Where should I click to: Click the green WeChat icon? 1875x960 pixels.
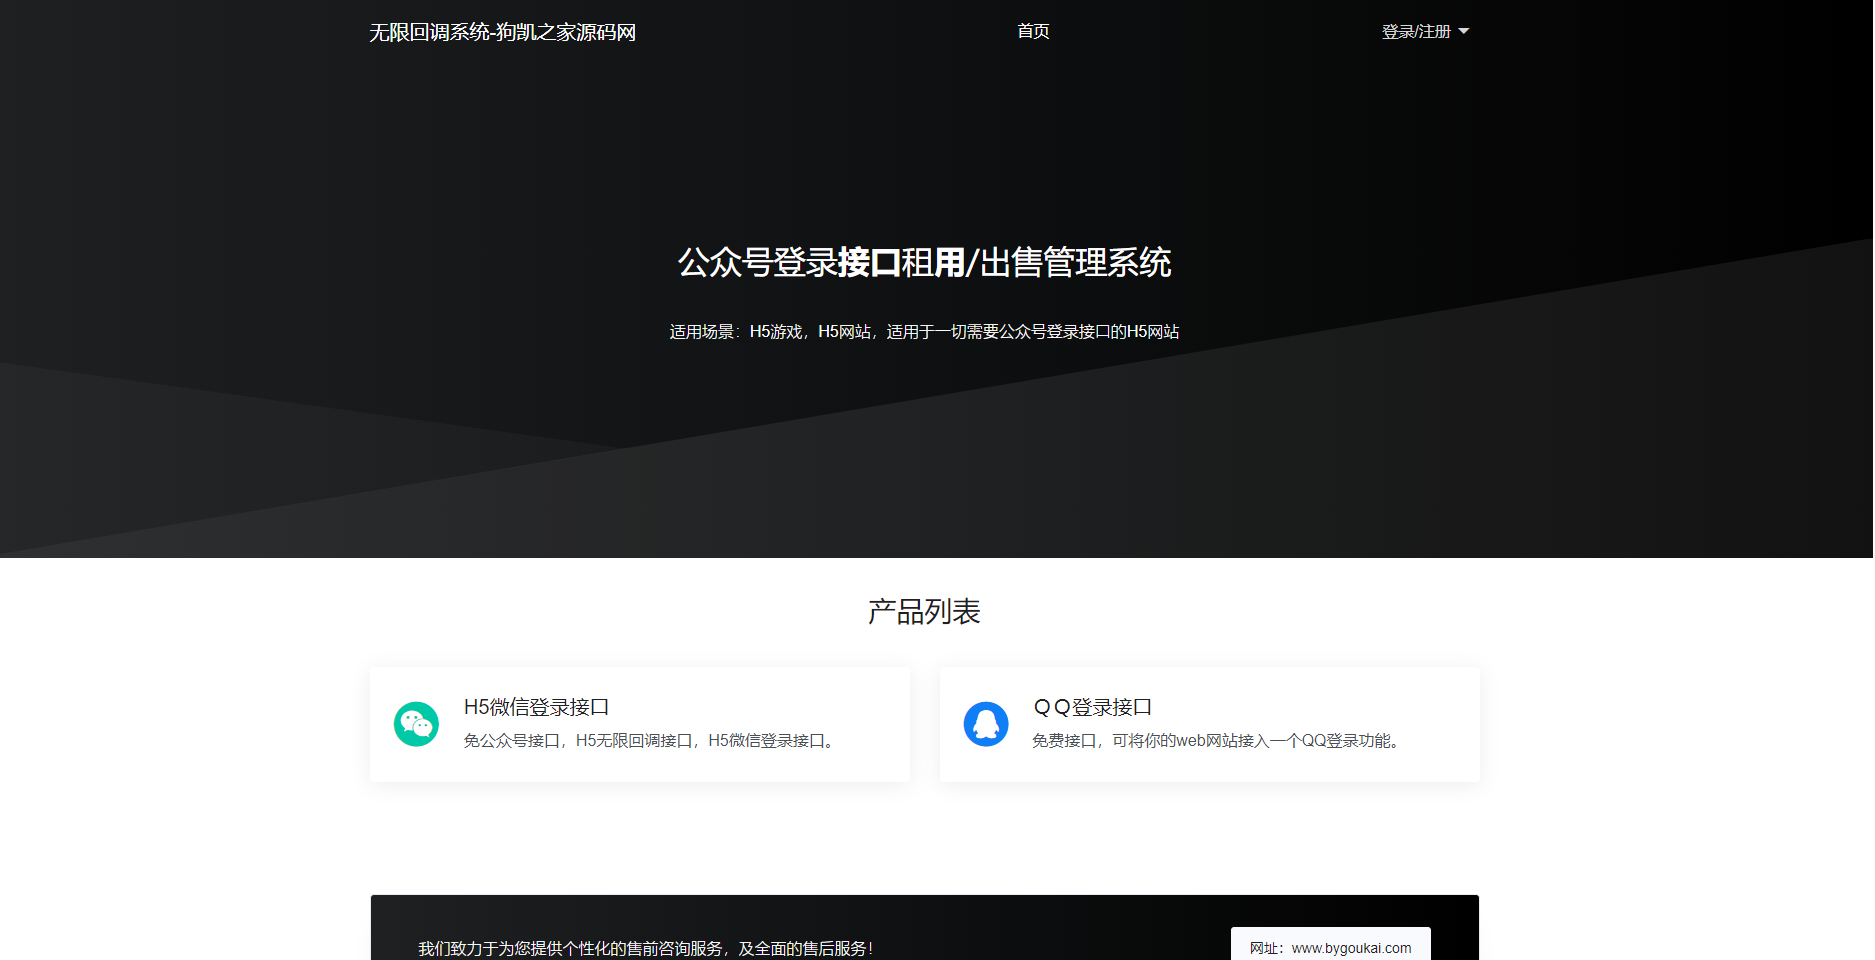(416, 724)
